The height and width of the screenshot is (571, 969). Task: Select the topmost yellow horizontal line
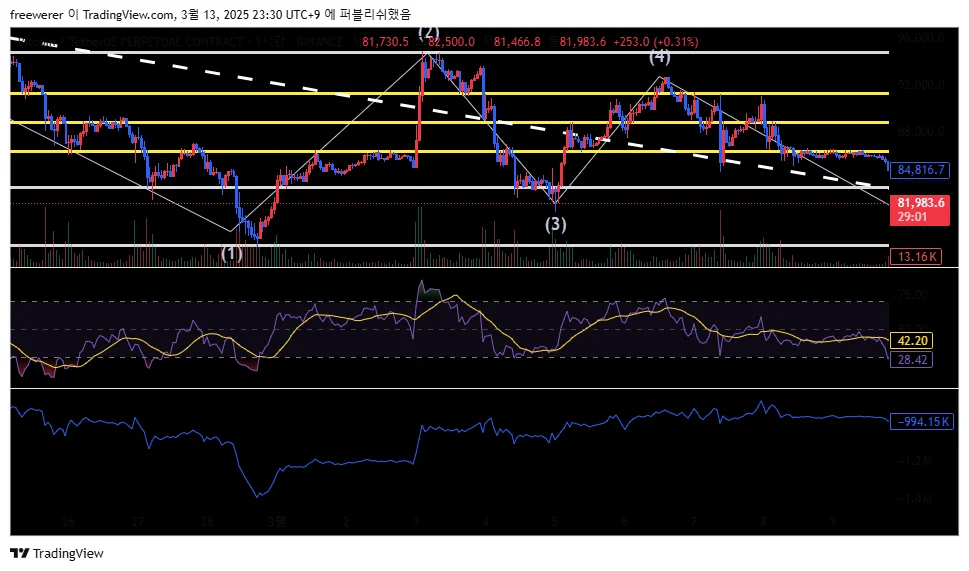449,93
